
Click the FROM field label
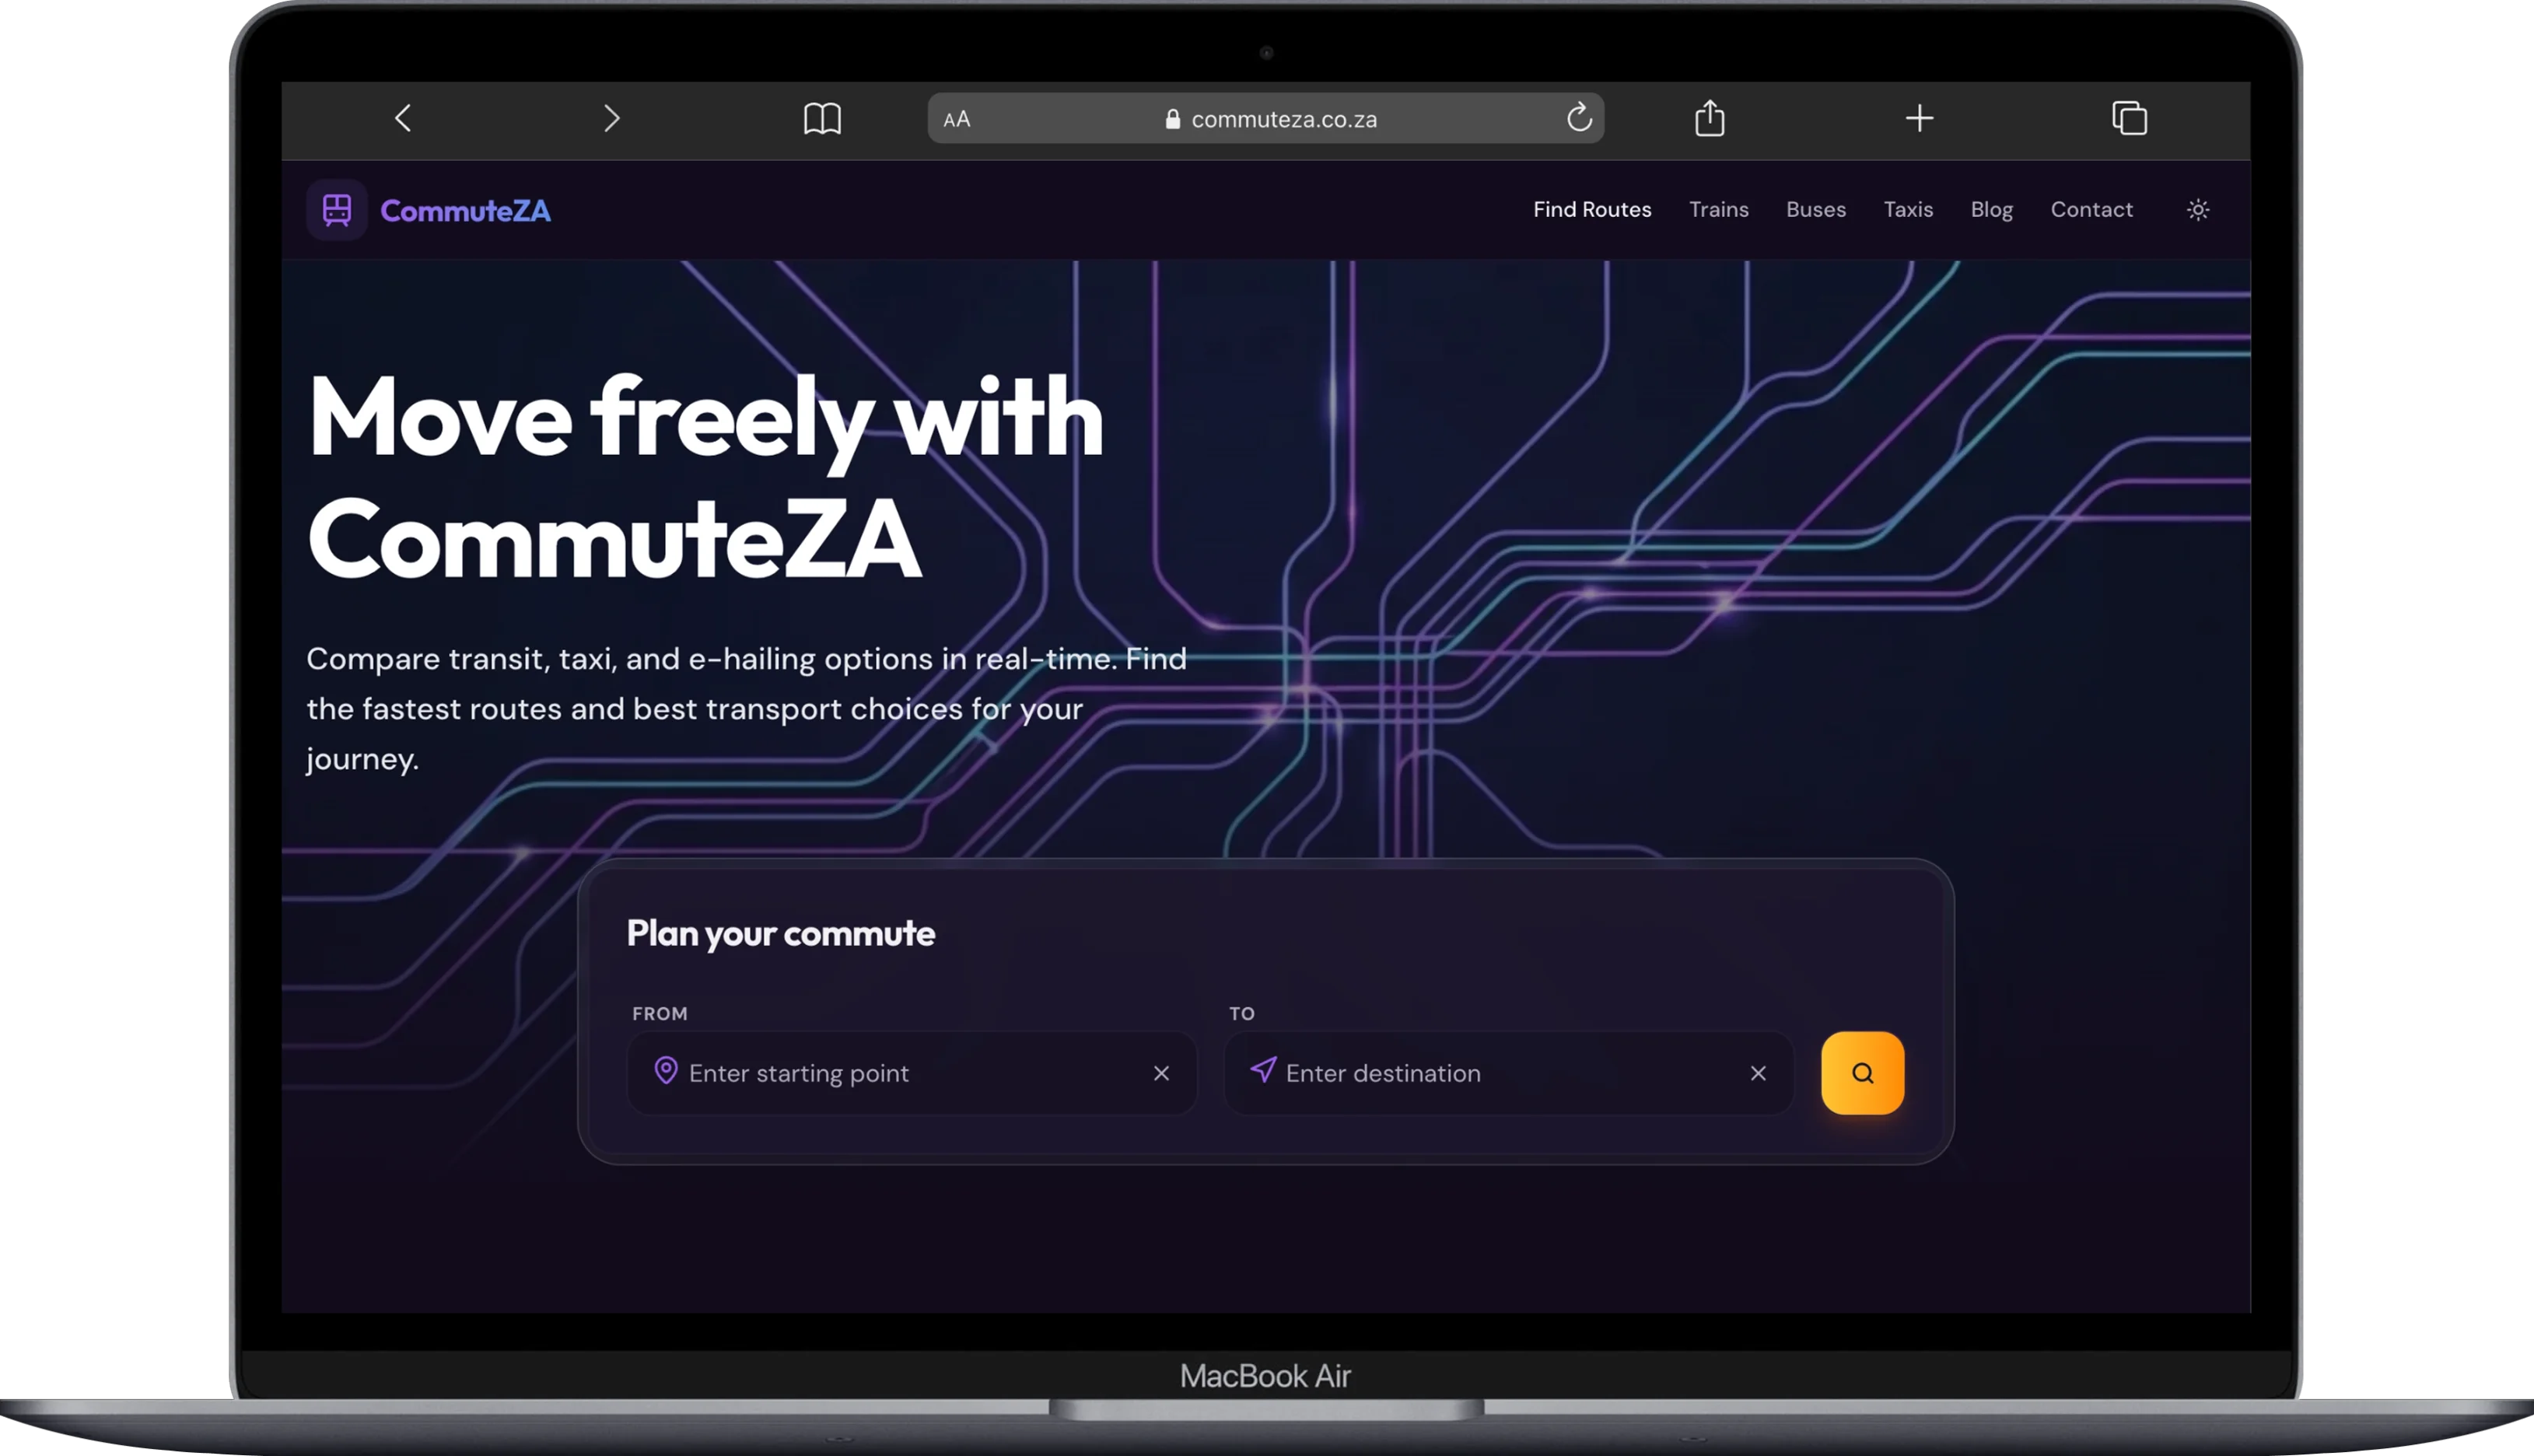tap(660, 1013)
